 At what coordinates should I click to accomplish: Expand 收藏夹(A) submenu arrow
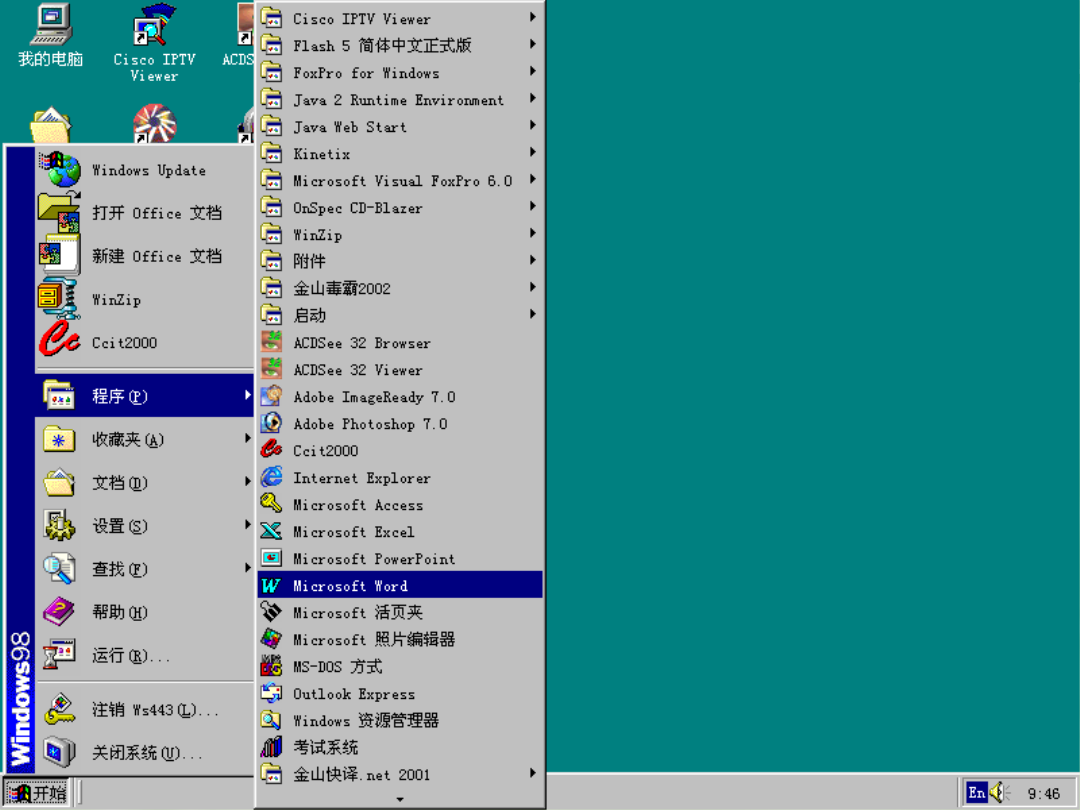[x=247, y=438]
